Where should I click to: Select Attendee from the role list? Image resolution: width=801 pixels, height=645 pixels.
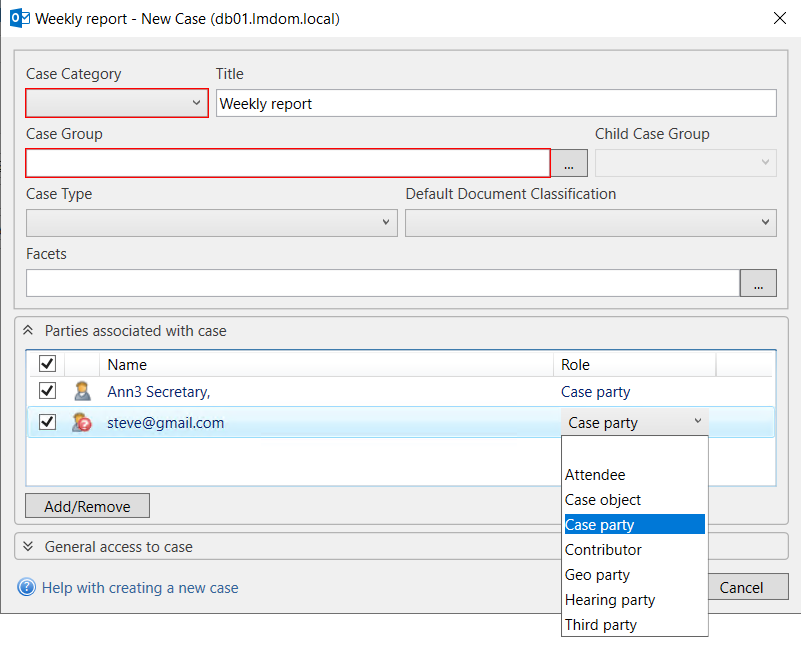[x=595, y=475]
